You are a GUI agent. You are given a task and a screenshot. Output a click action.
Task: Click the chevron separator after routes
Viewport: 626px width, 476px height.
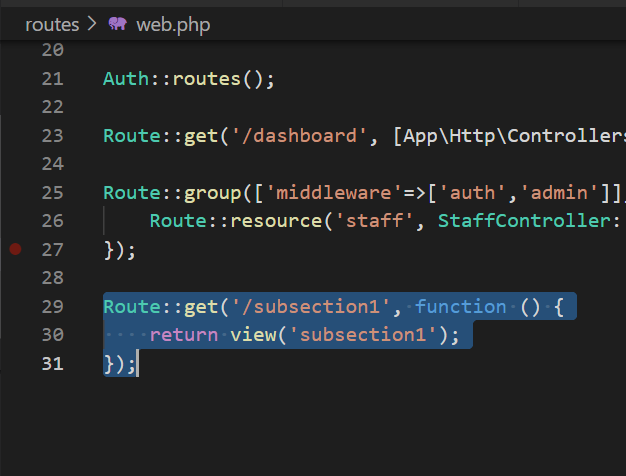coord(93,24)
